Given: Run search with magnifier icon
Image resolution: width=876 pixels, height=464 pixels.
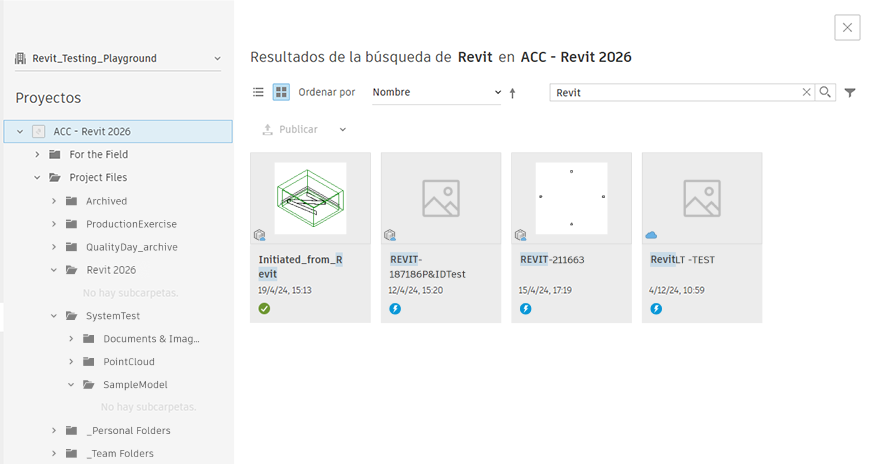Looking at the screenshot, I should click(825, 92).
